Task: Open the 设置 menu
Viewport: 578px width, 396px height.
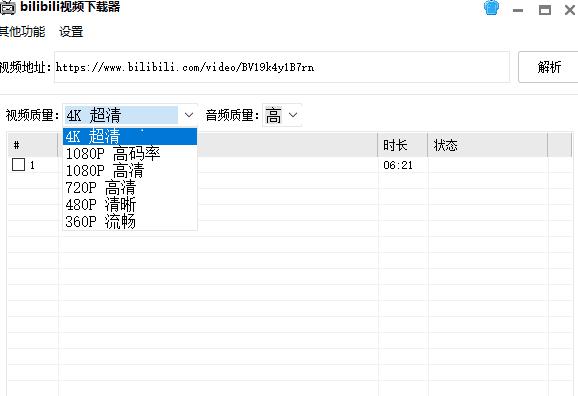Action: (x=71, y=32)
